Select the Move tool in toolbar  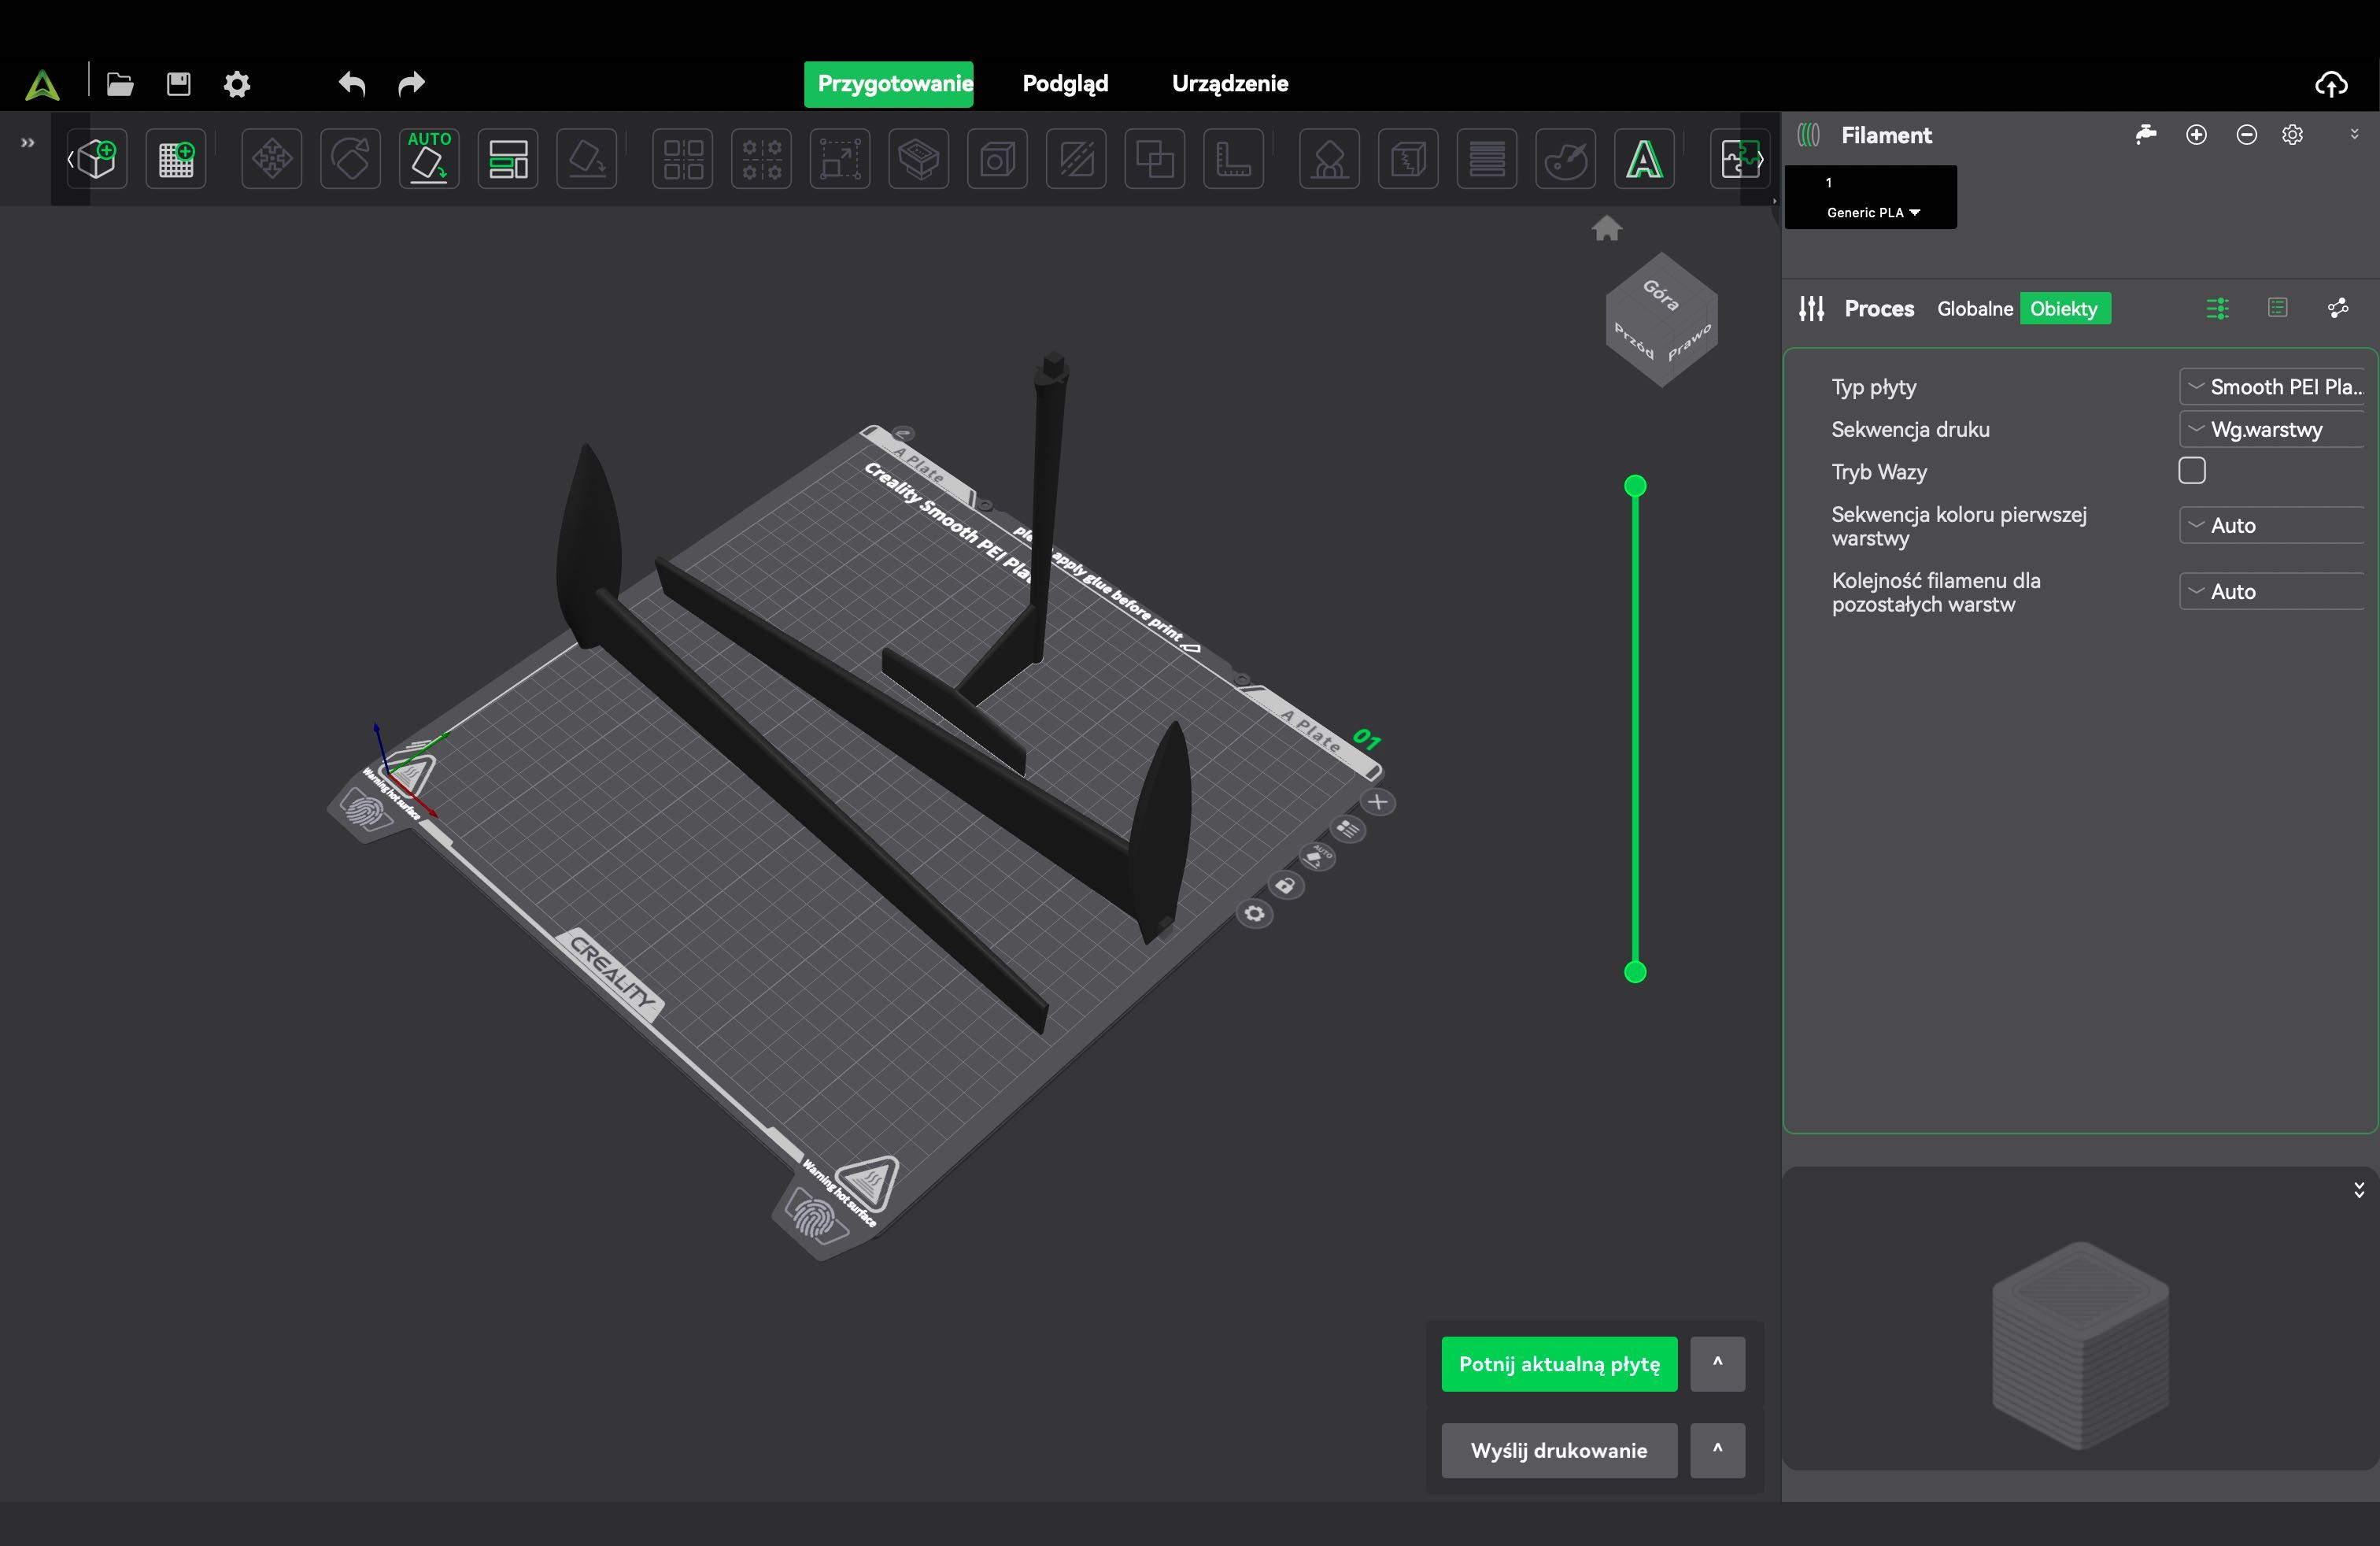[x=272, y=159]
